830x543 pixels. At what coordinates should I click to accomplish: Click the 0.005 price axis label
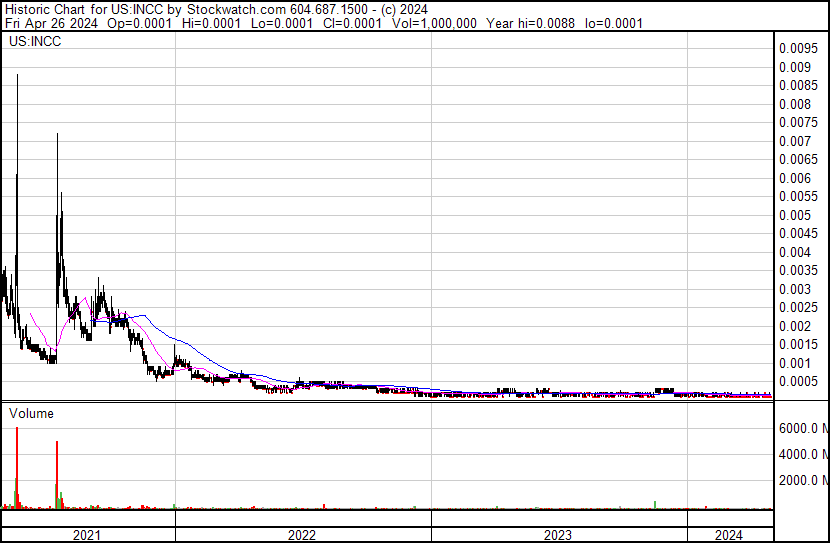pyautogui.click(x=795, y=215)
